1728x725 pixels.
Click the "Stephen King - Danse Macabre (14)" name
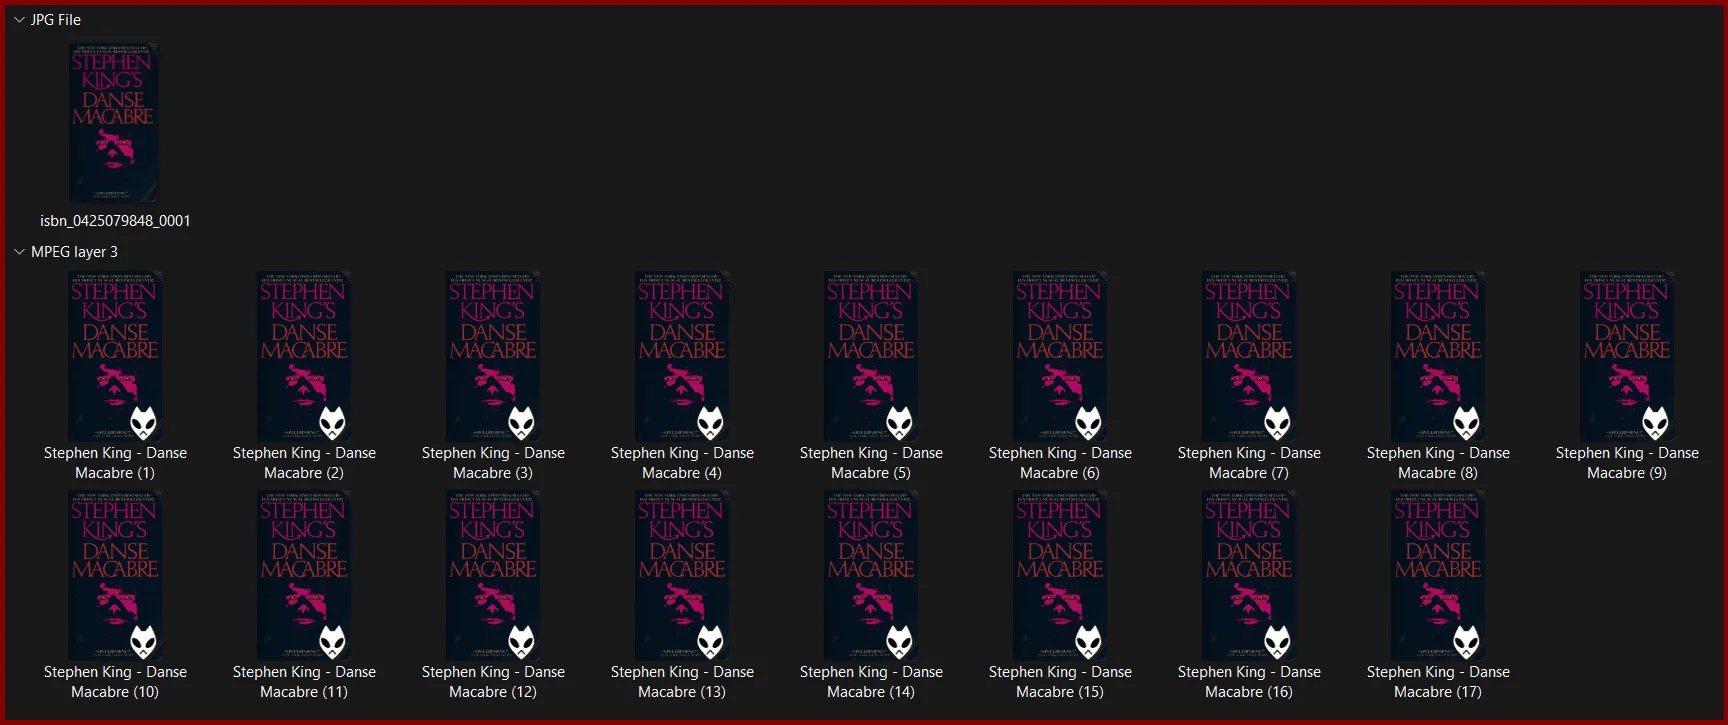click(x=871, y=682)
